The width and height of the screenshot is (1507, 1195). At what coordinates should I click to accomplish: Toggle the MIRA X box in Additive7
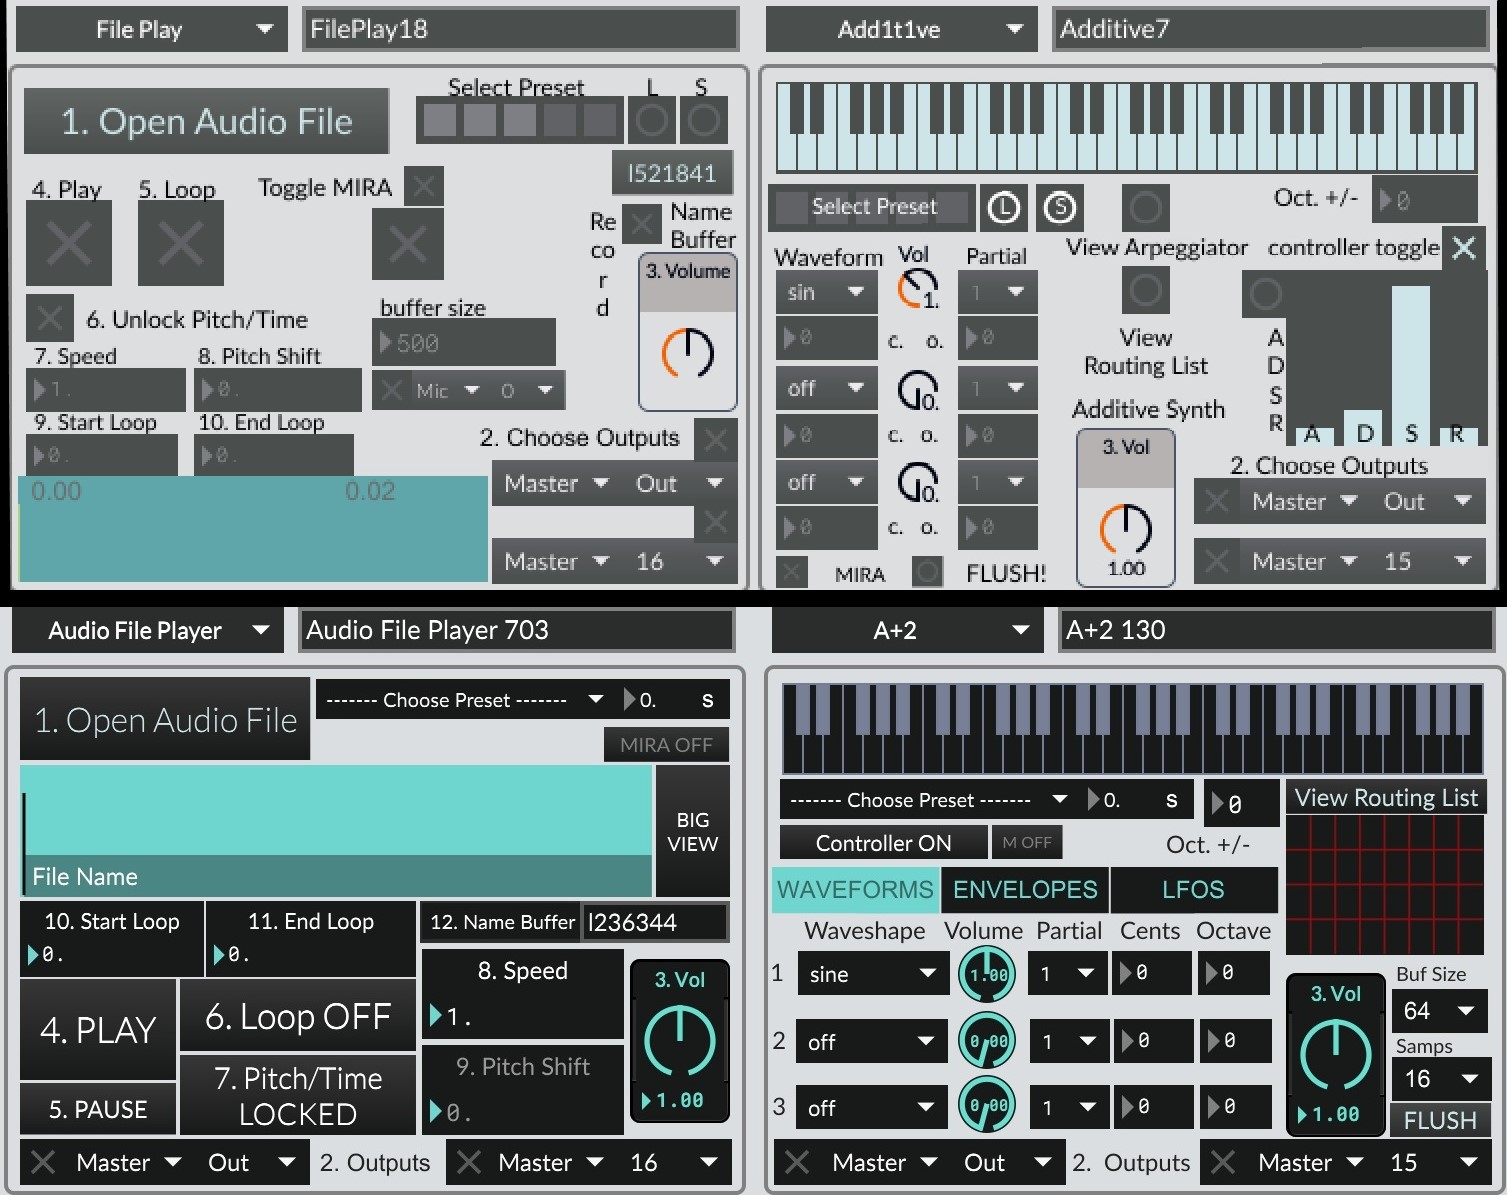(x=792, y=572)
